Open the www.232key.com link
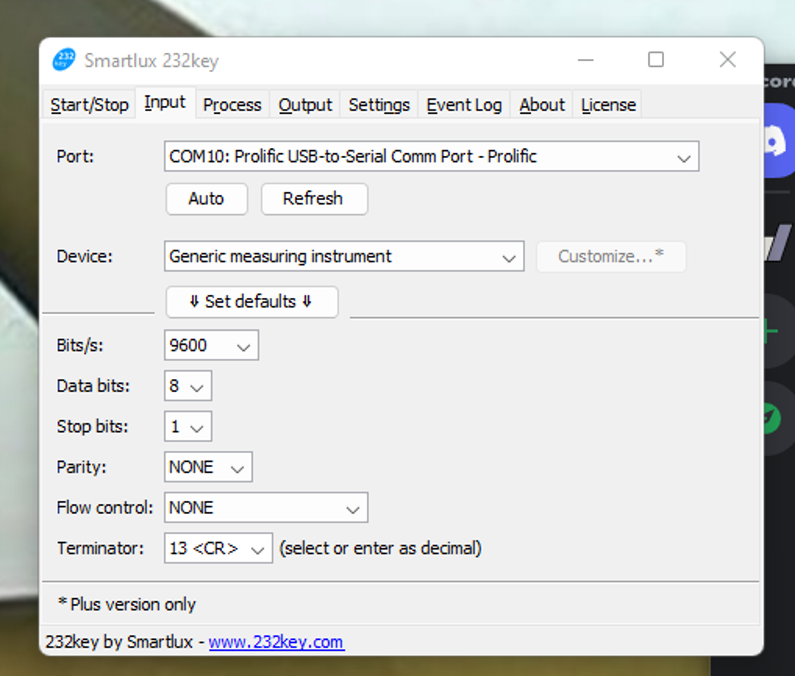795x676 pixels. click(x=276, y=642)
